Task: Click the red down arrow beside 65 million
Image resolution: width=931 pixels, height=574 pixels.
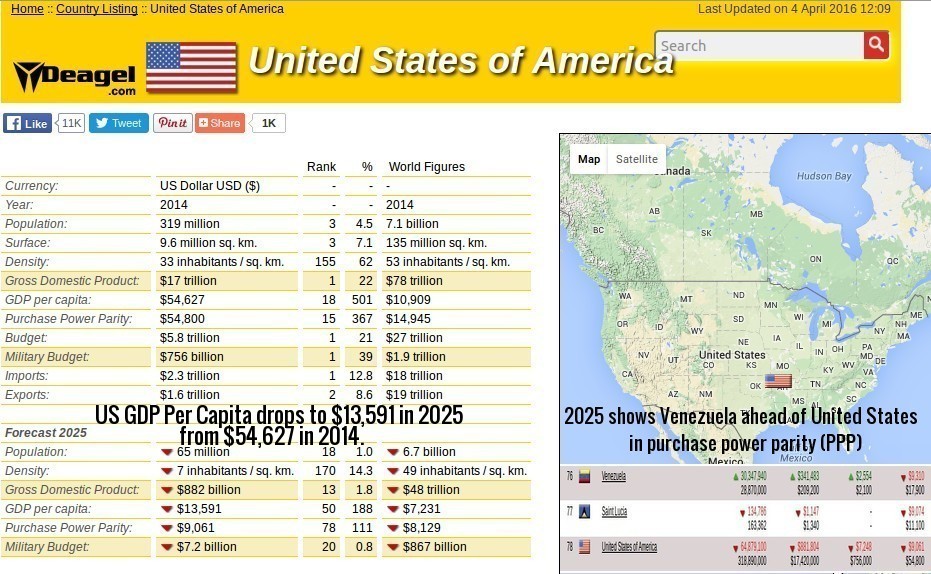Action: click(167, 452)
